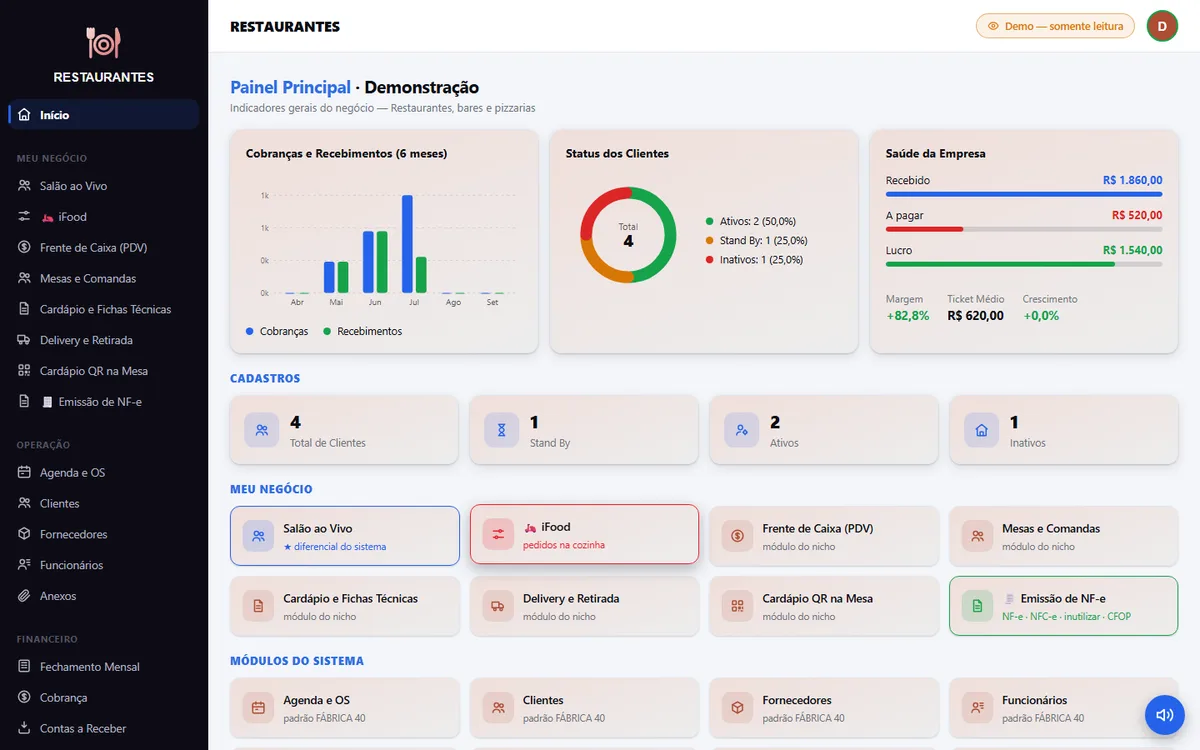Open Salão ao Vivo from sidebar
This screenshot has width=1200, height=750.
coord(104,186)
